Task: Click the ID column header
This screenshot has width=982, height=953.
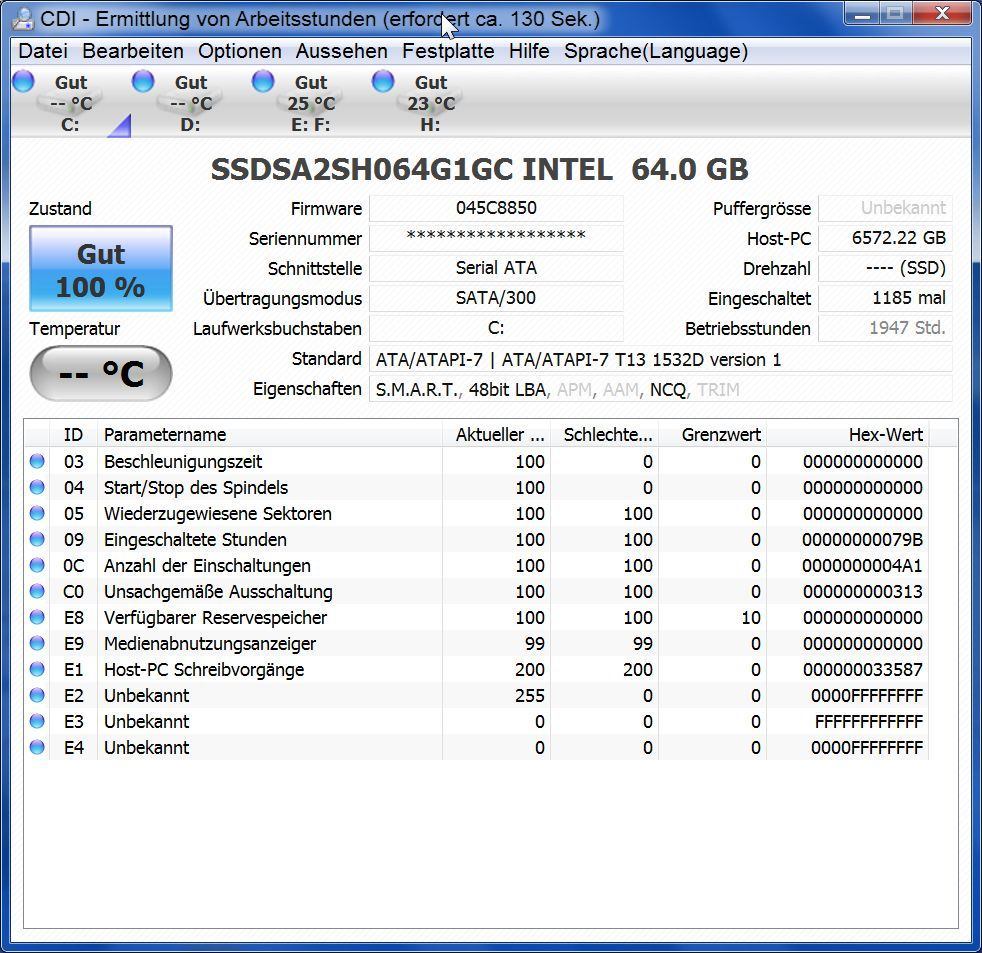Action: (x=73, y=435)
